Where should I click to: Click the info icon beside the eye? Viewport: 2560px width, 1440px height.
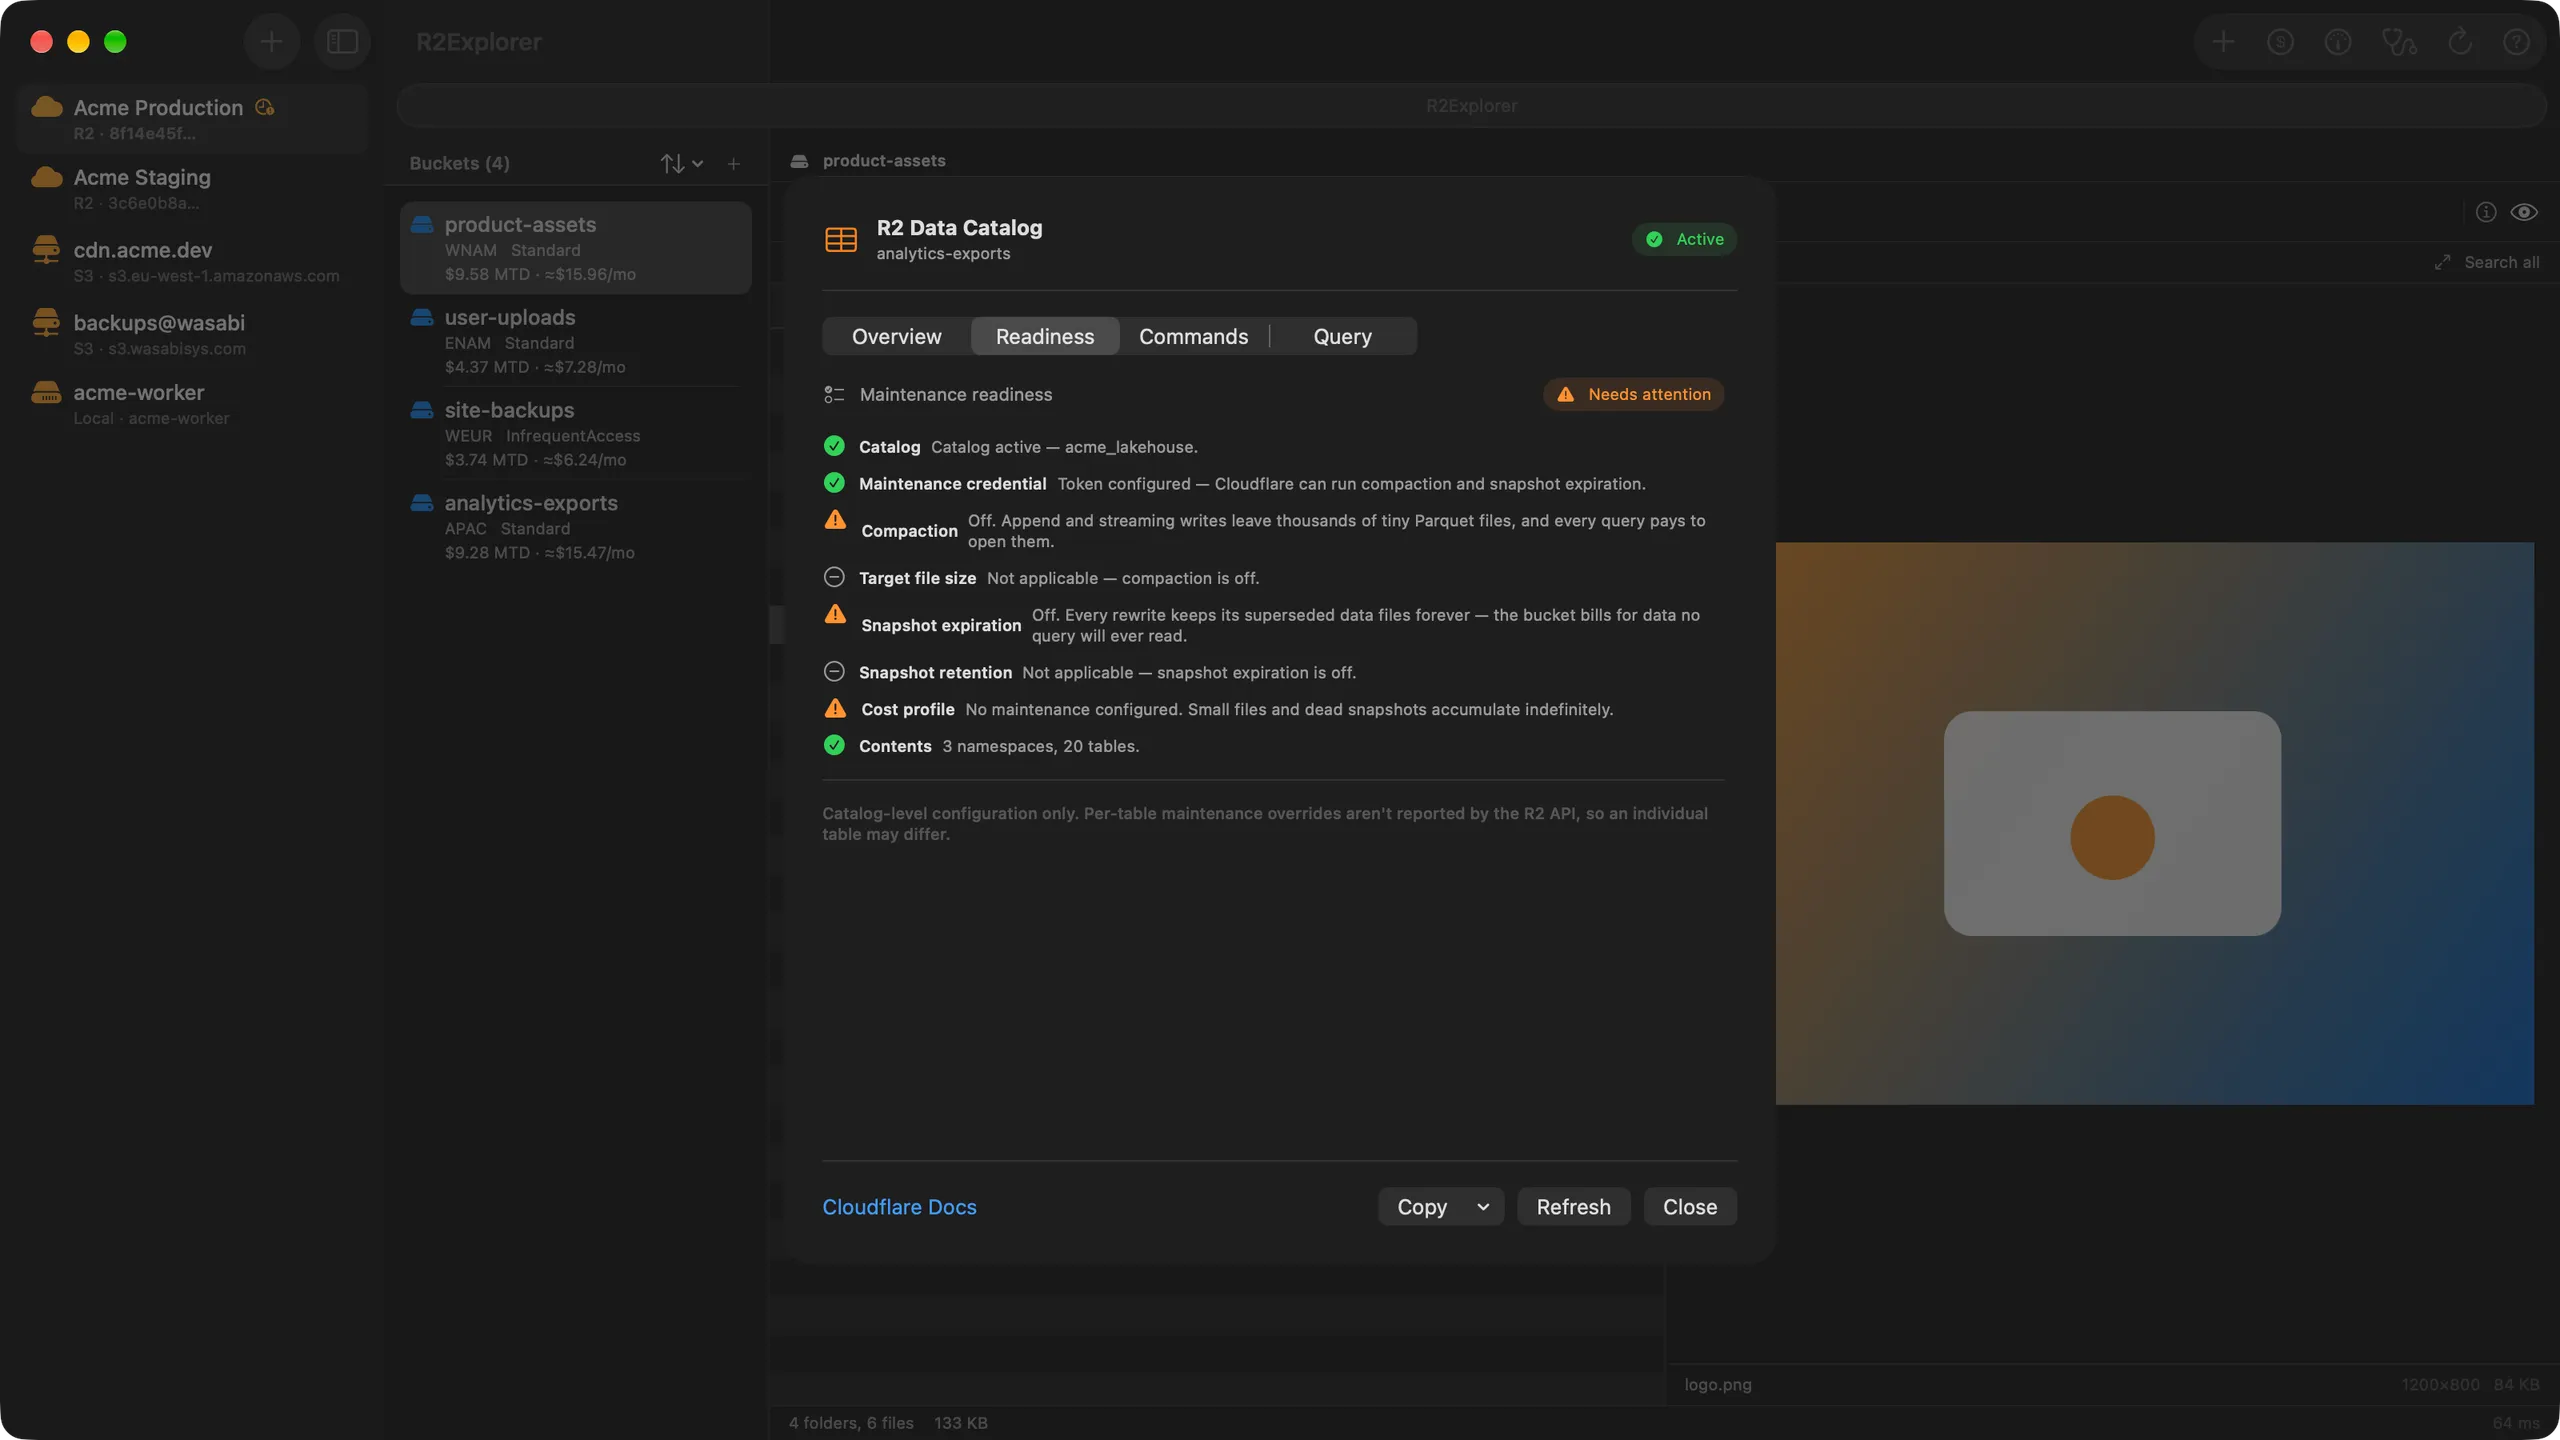[2486, 212]
